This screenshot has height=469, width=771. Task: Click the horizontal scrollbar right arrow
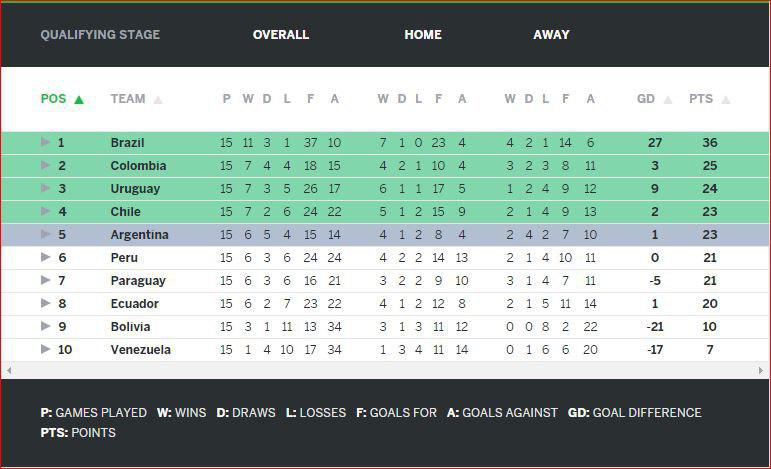pyautogui.click(x=761, y=370)
